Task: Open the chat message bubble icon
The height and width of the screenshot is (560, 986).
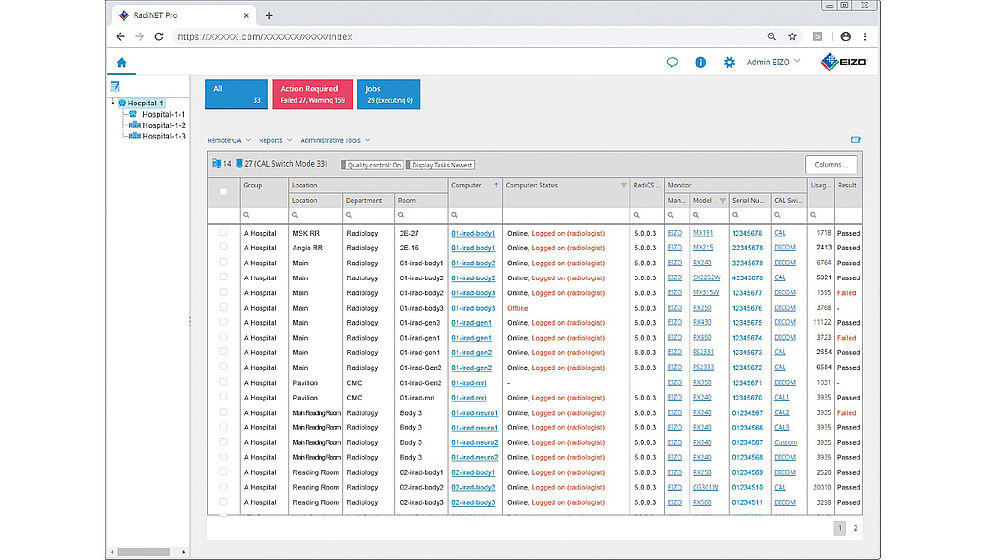Action: pyautogui.click(x=672, y=62)
